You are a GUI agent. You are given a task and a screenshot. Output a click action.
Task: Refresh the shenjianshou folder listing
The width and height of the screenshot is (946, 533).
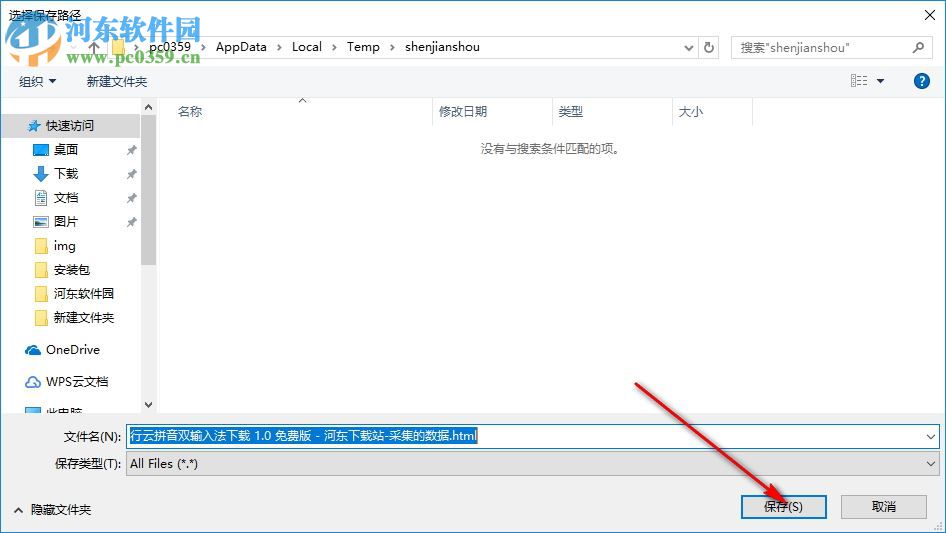click(x=709, y=47)
